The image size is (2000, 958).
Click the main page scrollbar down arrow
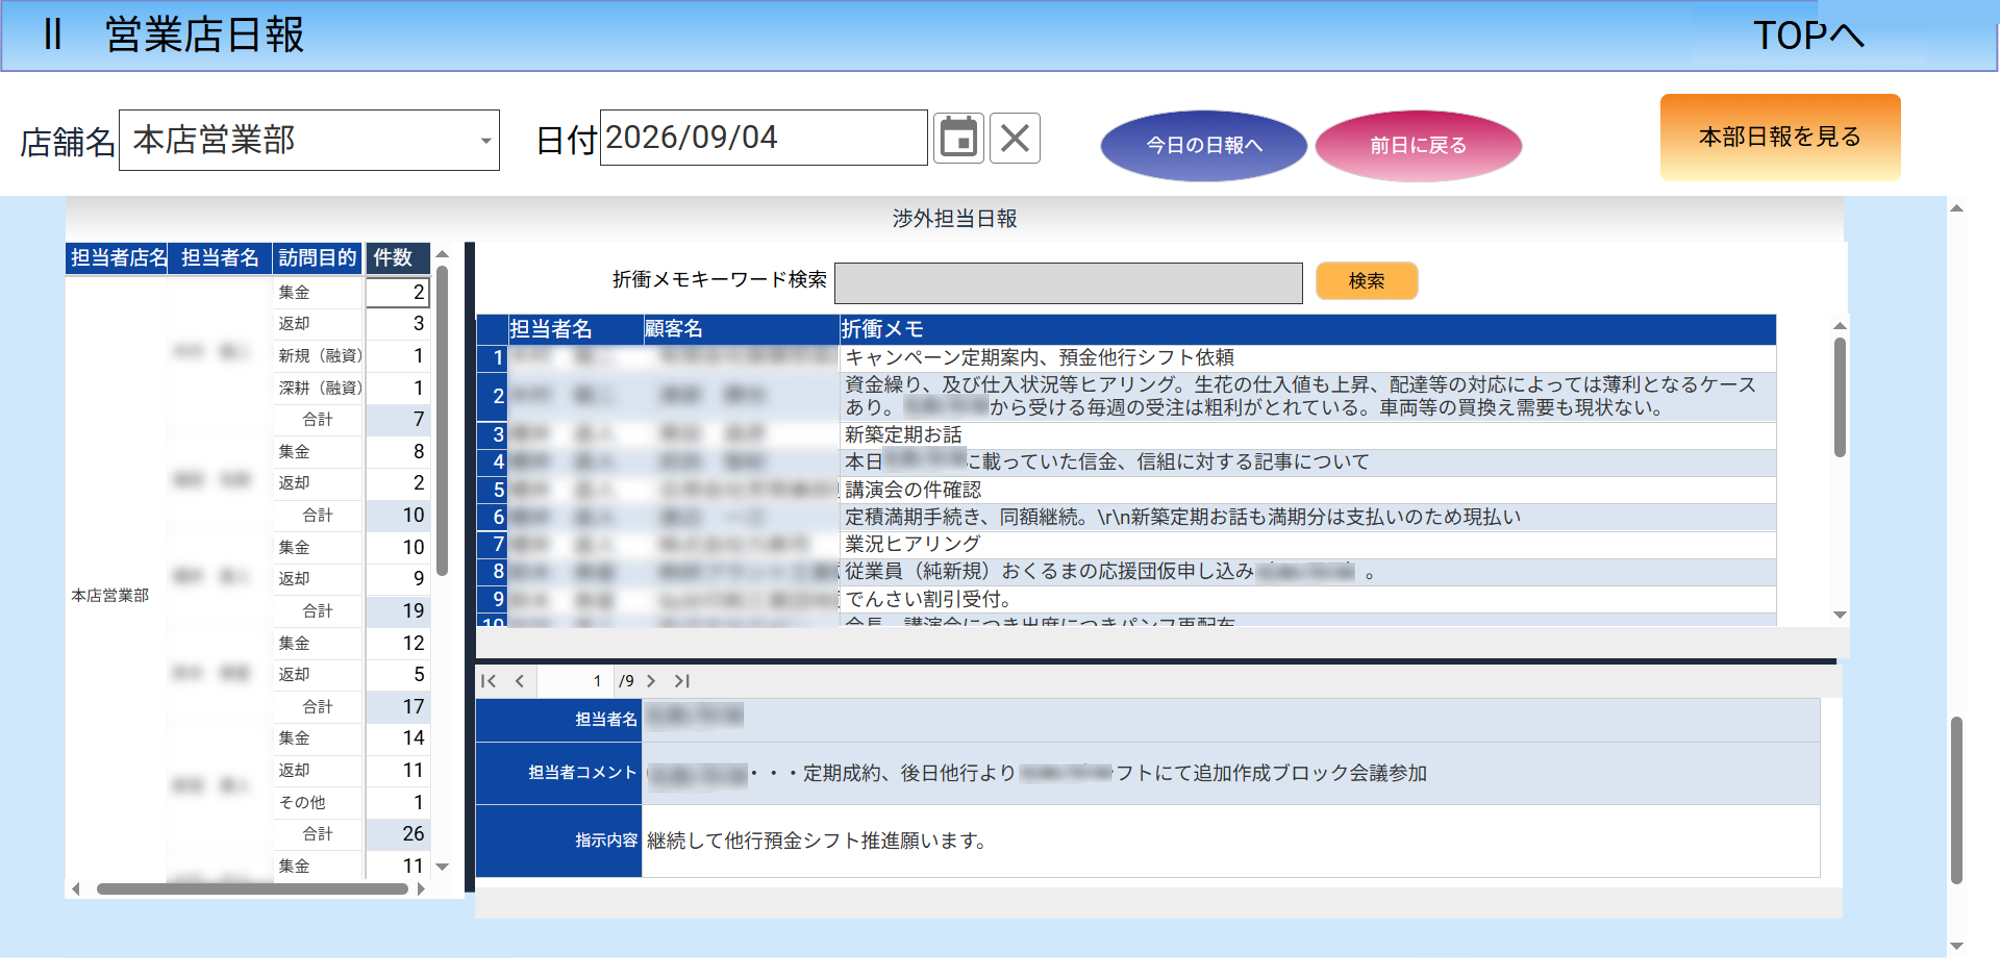pos(1957,945)
